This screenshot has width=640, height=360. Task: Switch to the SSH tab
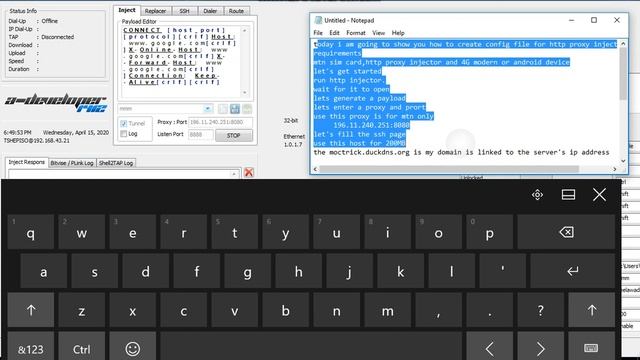[x=184, y=11]
